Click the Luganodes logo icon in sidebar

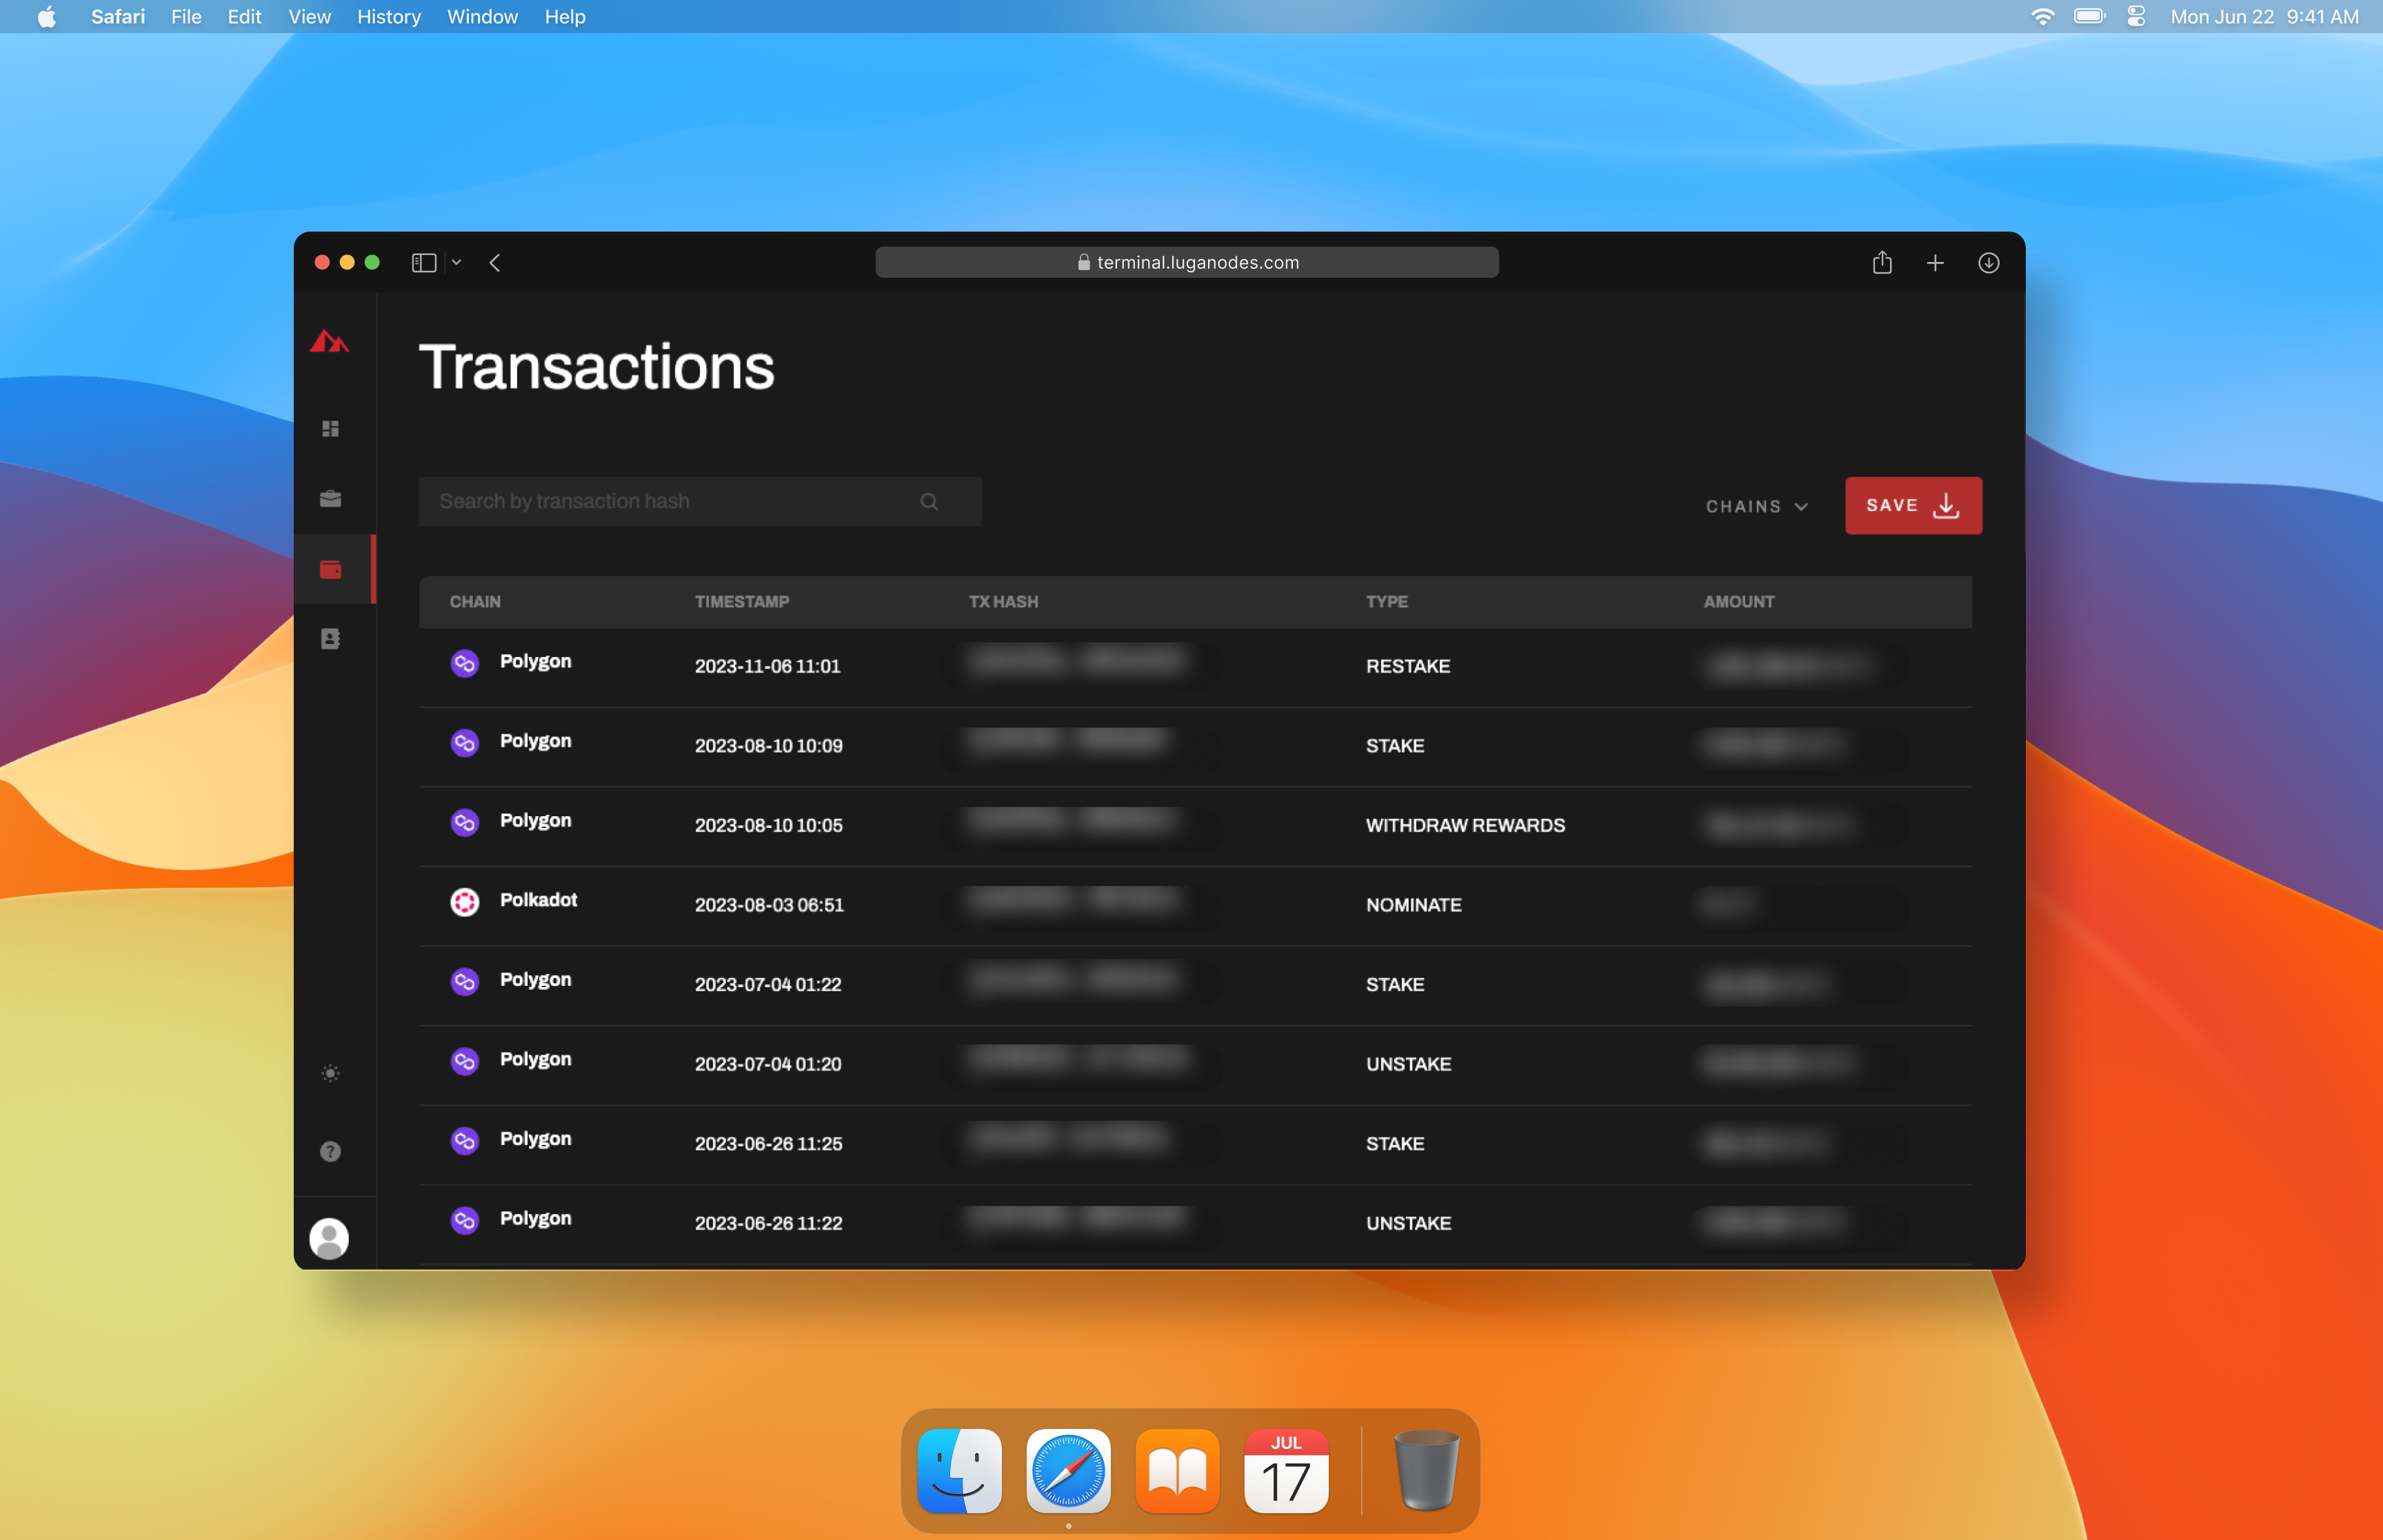[x=329, y=342]
